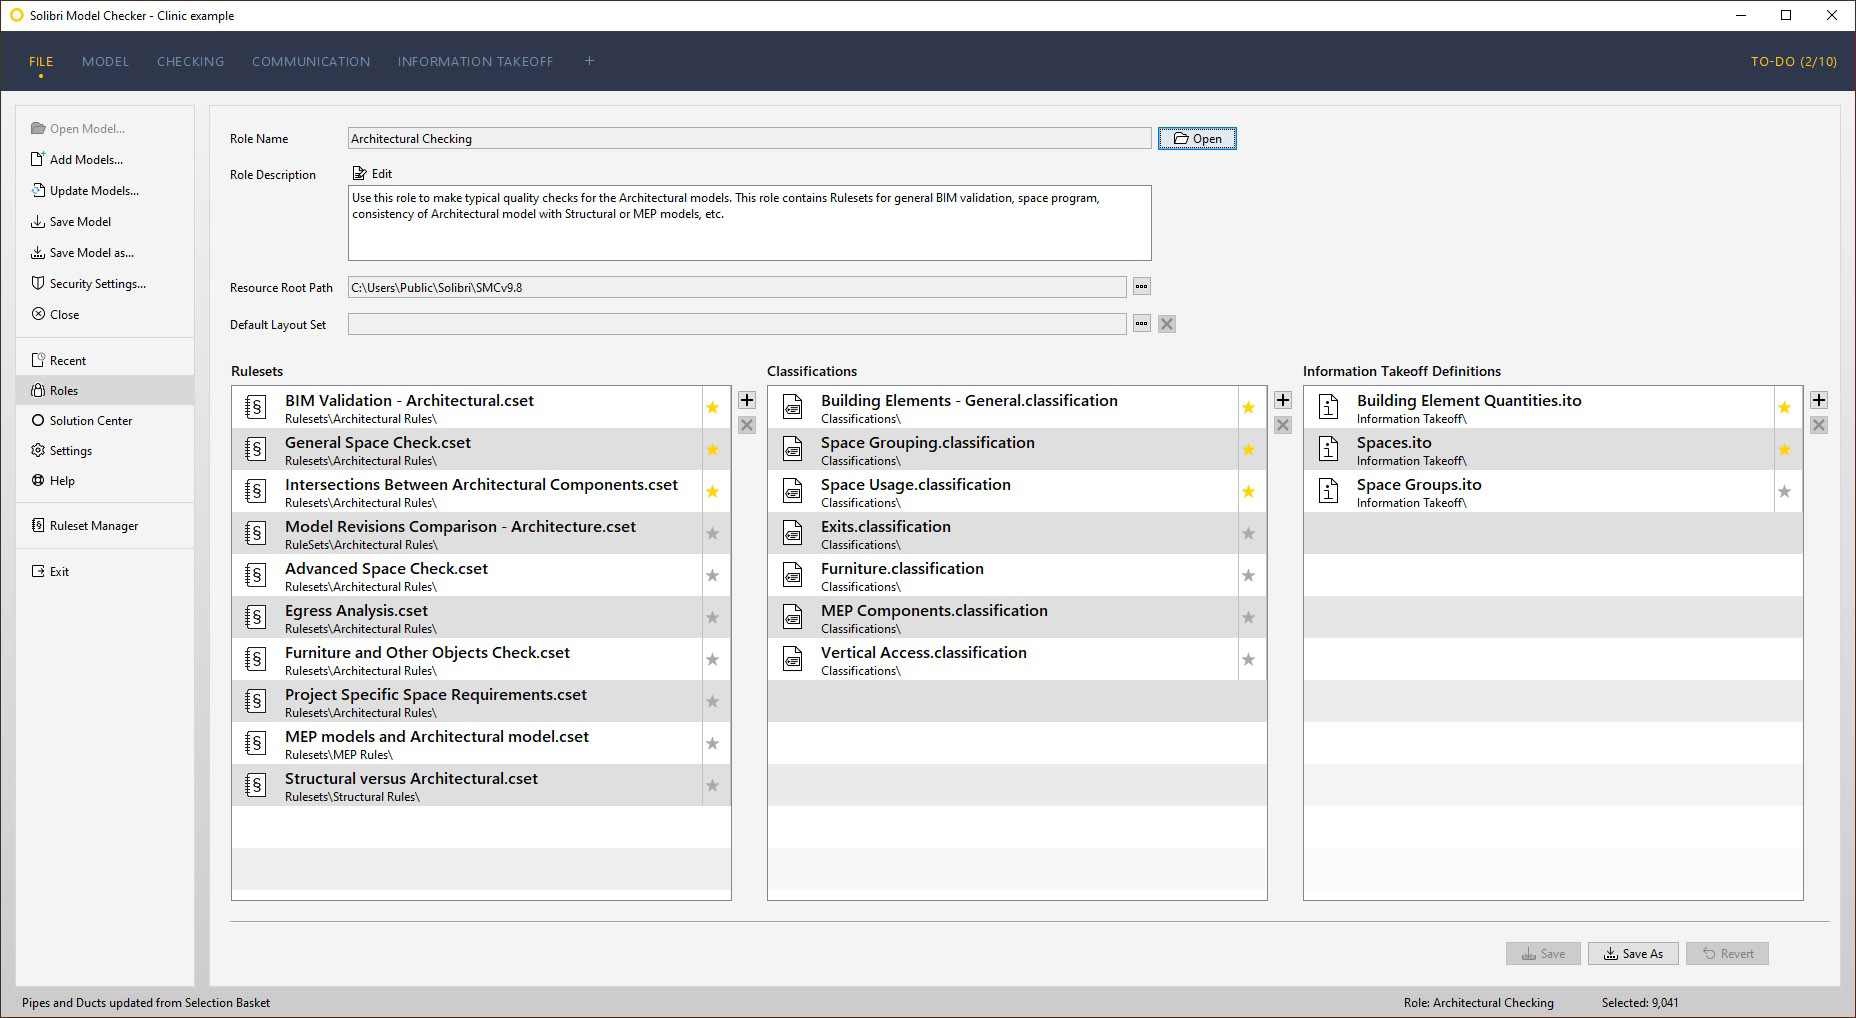This screenshot has width=1856, height=1018.
Task: Click the ITO icon for Space Groups.ito
Action: pyautogui.click(x=1329, y=491)
